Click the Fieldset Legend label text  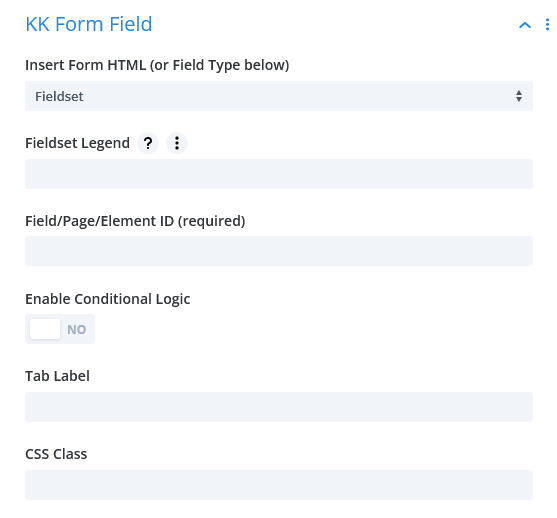77,143
